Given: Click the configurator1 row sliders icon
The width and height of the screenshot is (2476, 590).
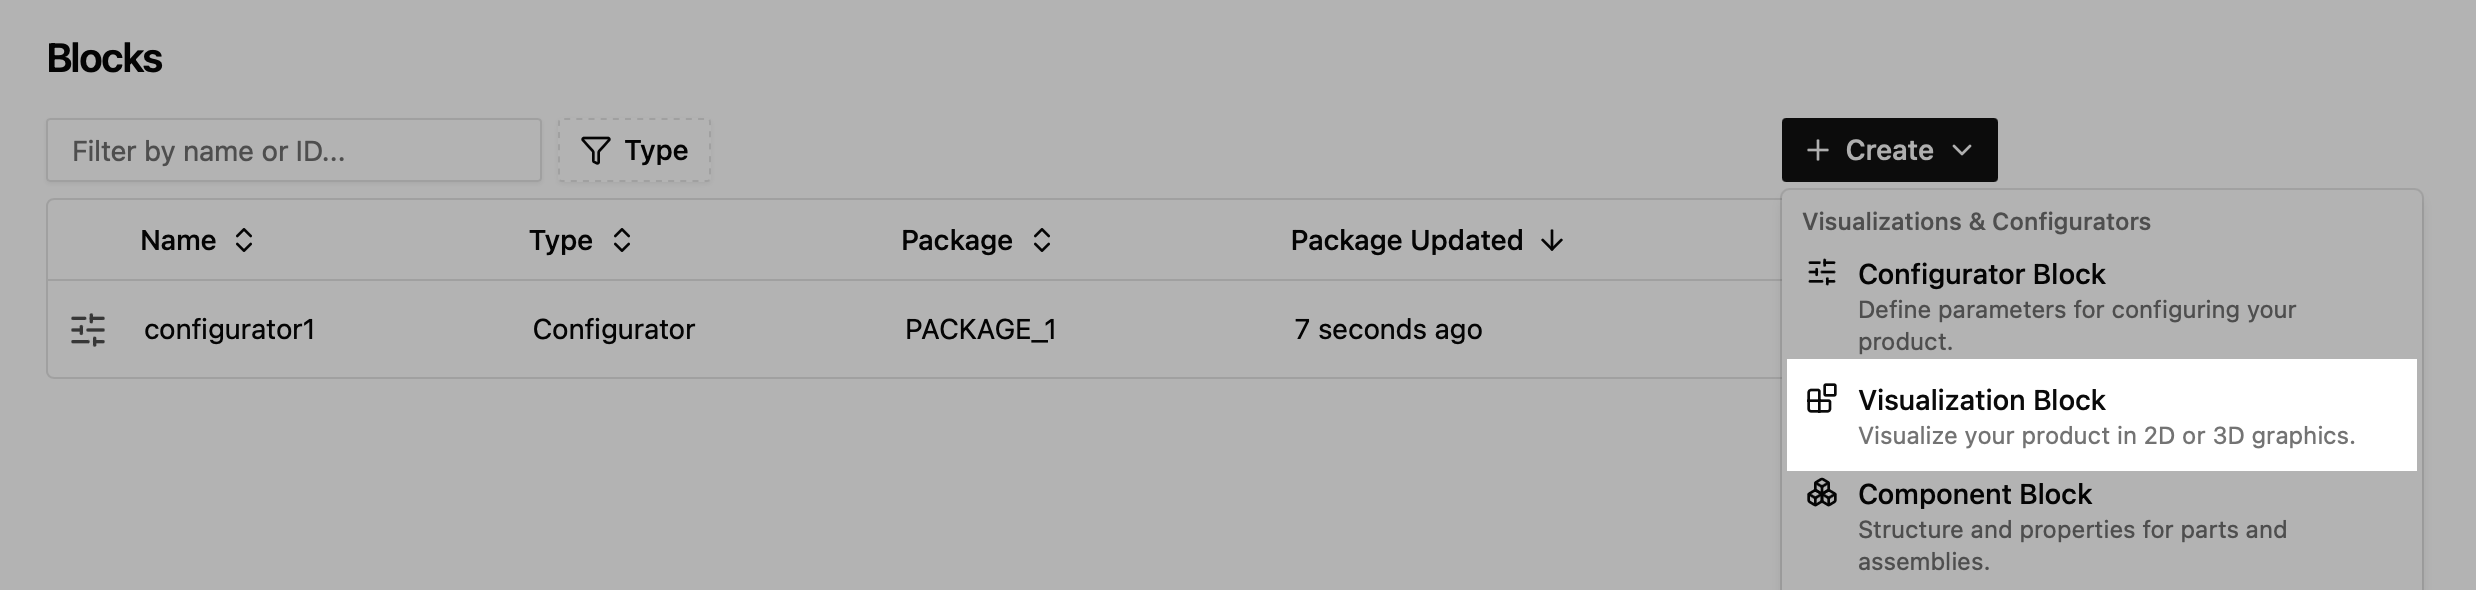Looking at the screenshot, I should [88, 330].
